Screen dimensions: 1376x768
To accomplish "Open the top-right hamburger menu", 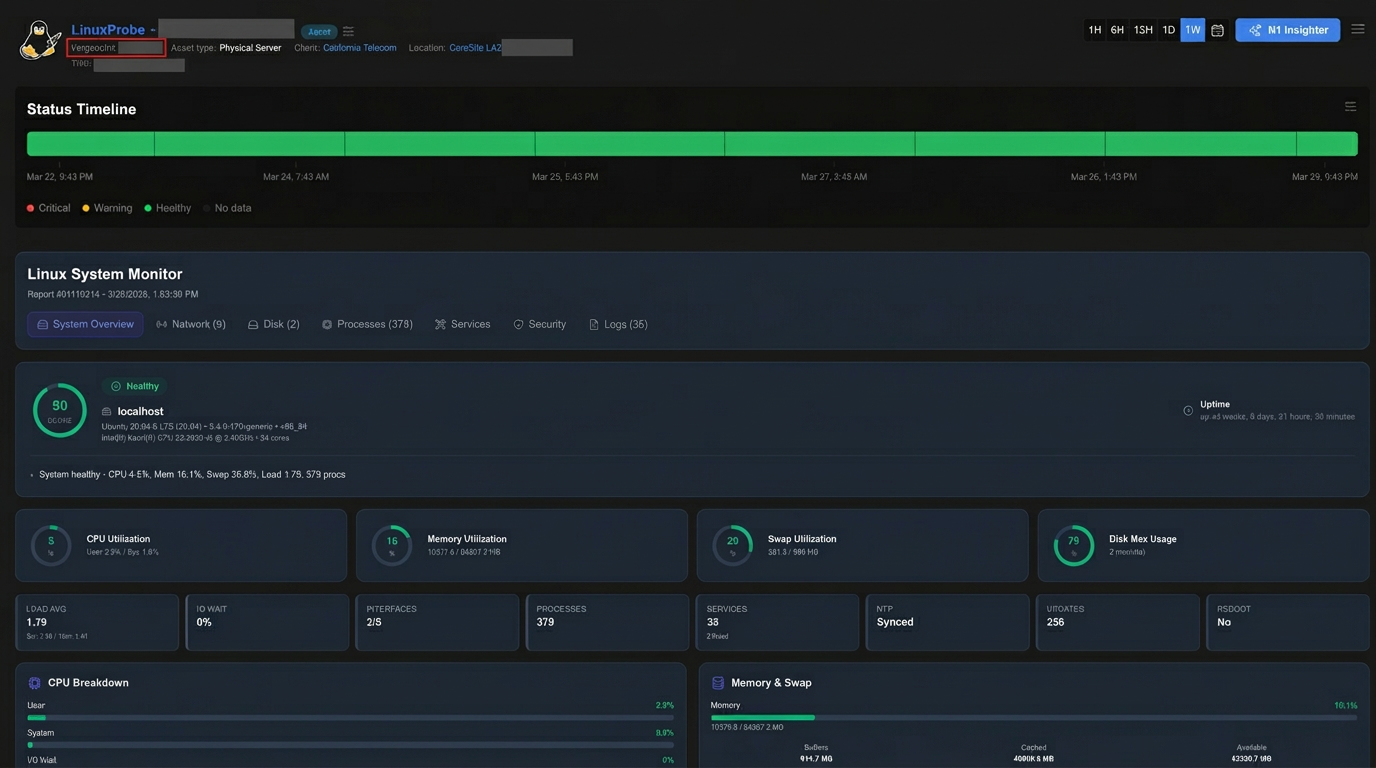I will pos(1357,29).
